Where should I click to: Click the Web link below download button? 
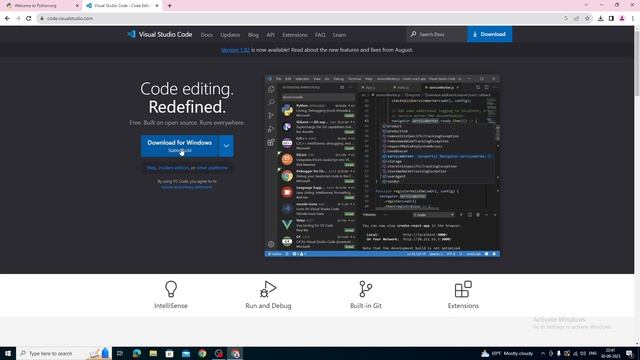151,168
